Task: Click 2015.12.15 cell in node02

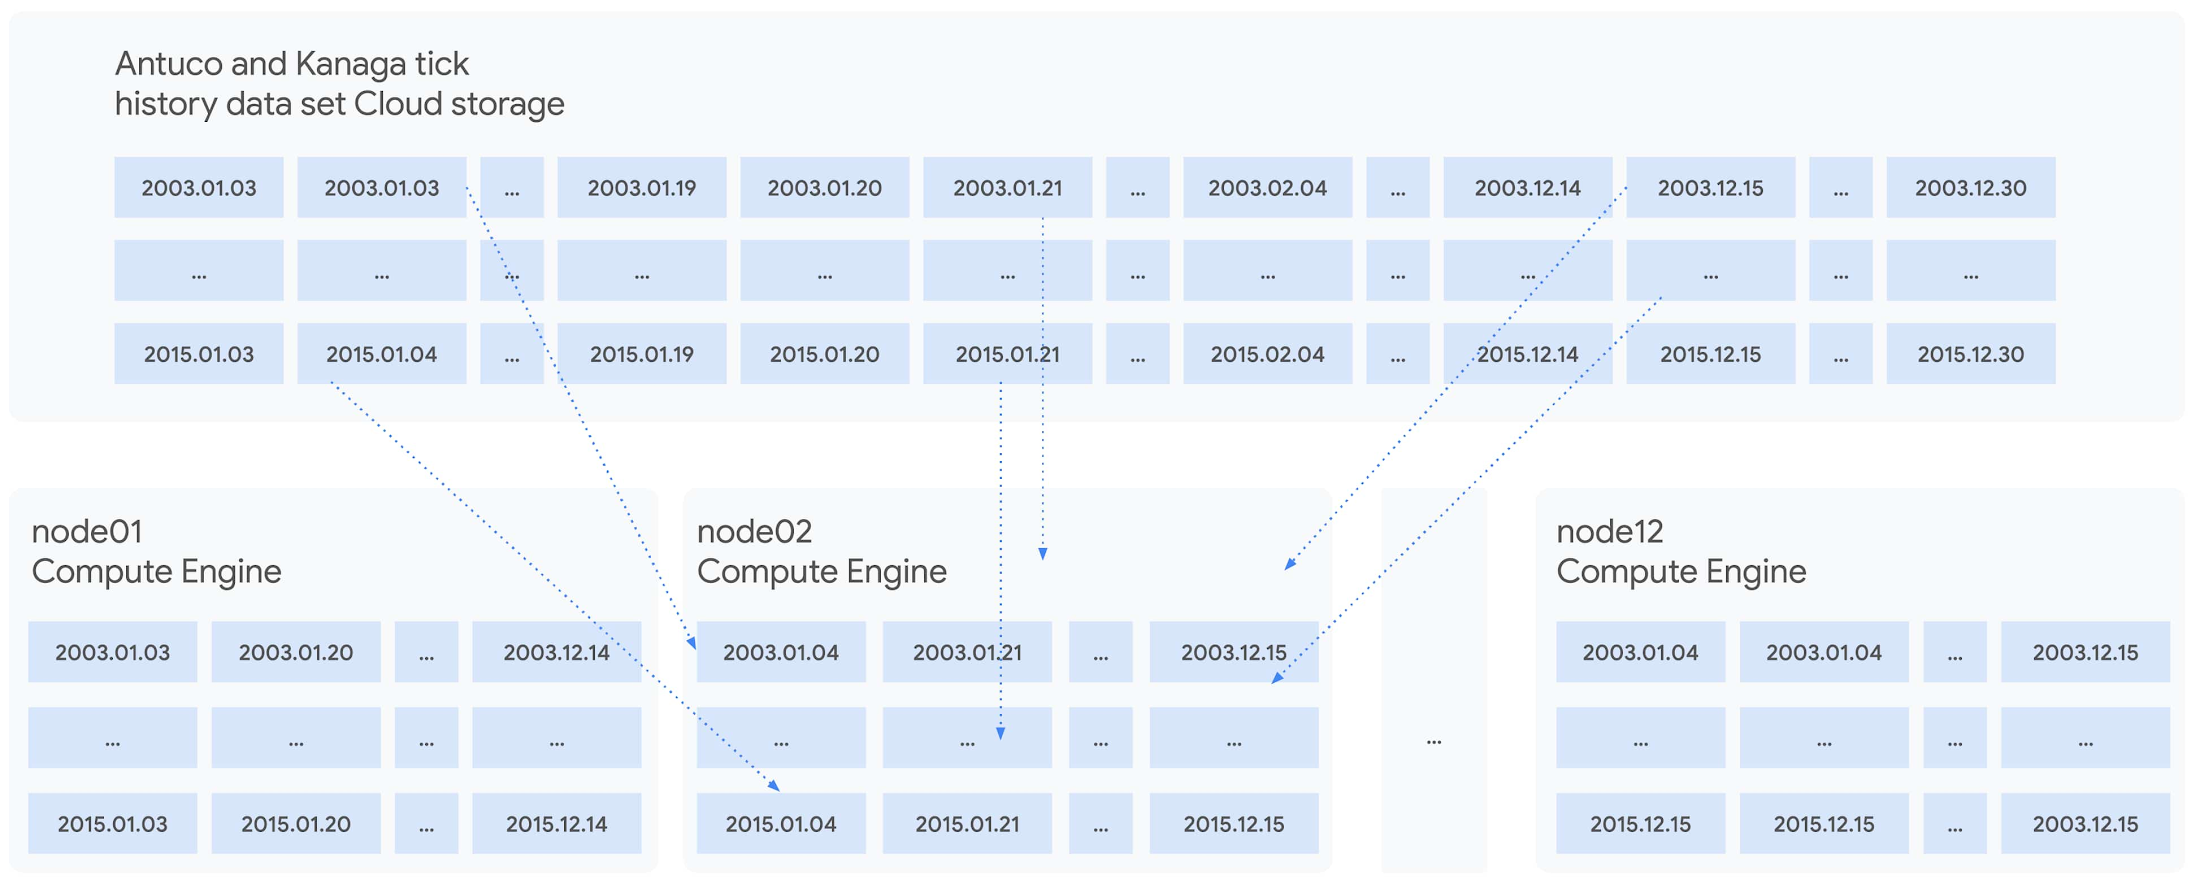Action: tap(1234, 823)
